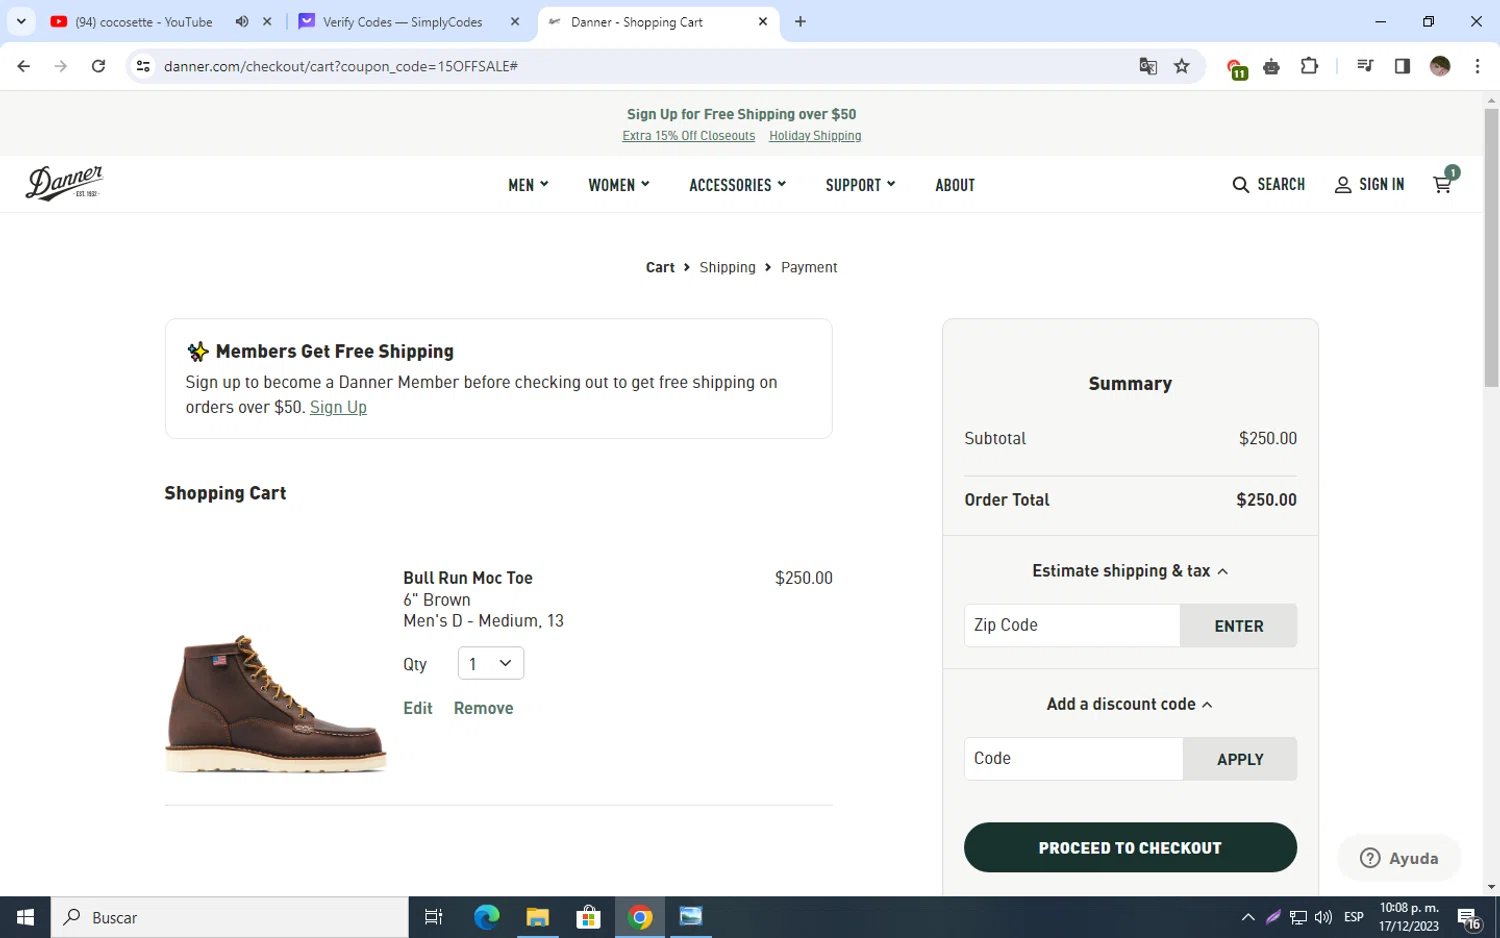This screenshot has height=938, width=1500.
Task: Click the ESP language indicator
Action: [1354, 917]
